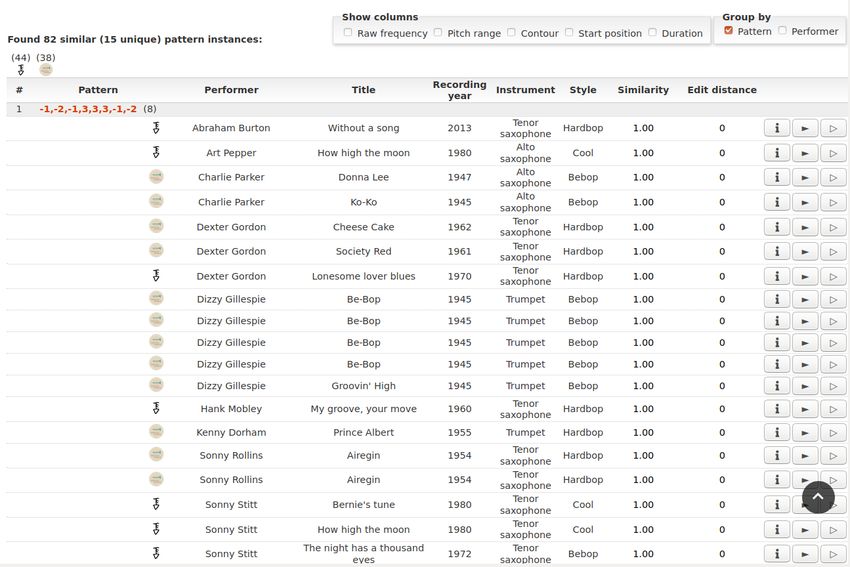This screenshot has width=850, height=567.
Task: Click solid play button for Prince Albert
Action: (805, 433)
